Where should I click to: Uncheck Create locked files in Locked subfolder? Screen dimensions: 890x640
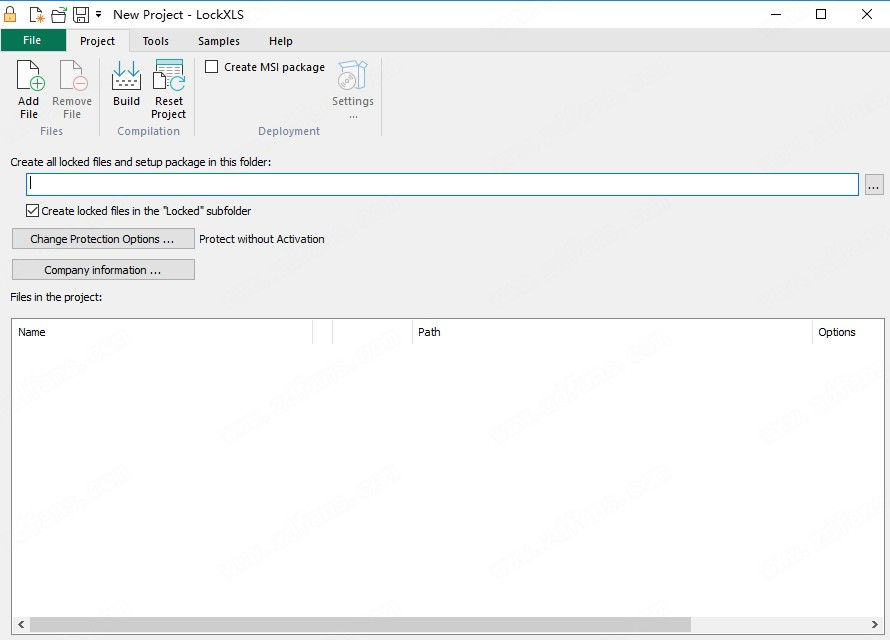coord(32,210)
